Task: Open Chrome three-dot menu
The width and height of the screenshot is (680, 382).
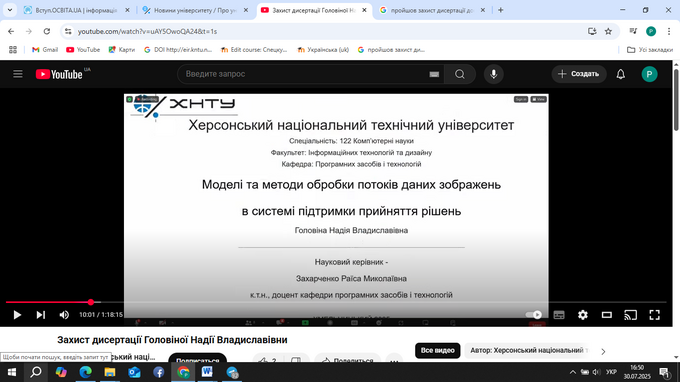Action: pos(669,31)
